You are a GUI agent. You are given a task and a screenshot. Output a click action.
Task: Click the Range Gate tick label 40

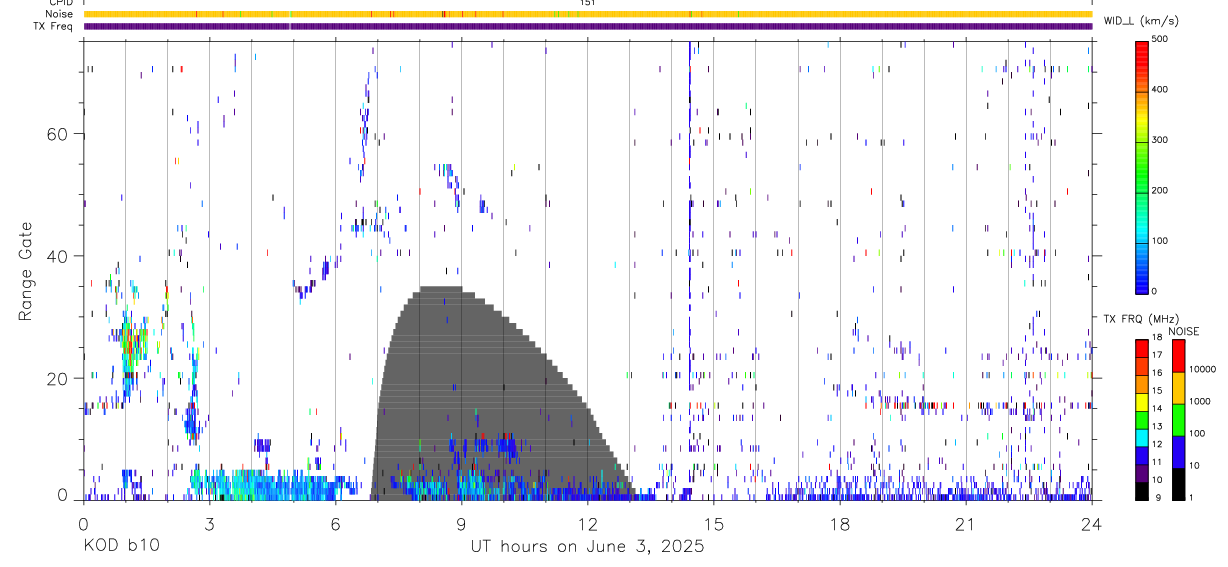point(59,256)
